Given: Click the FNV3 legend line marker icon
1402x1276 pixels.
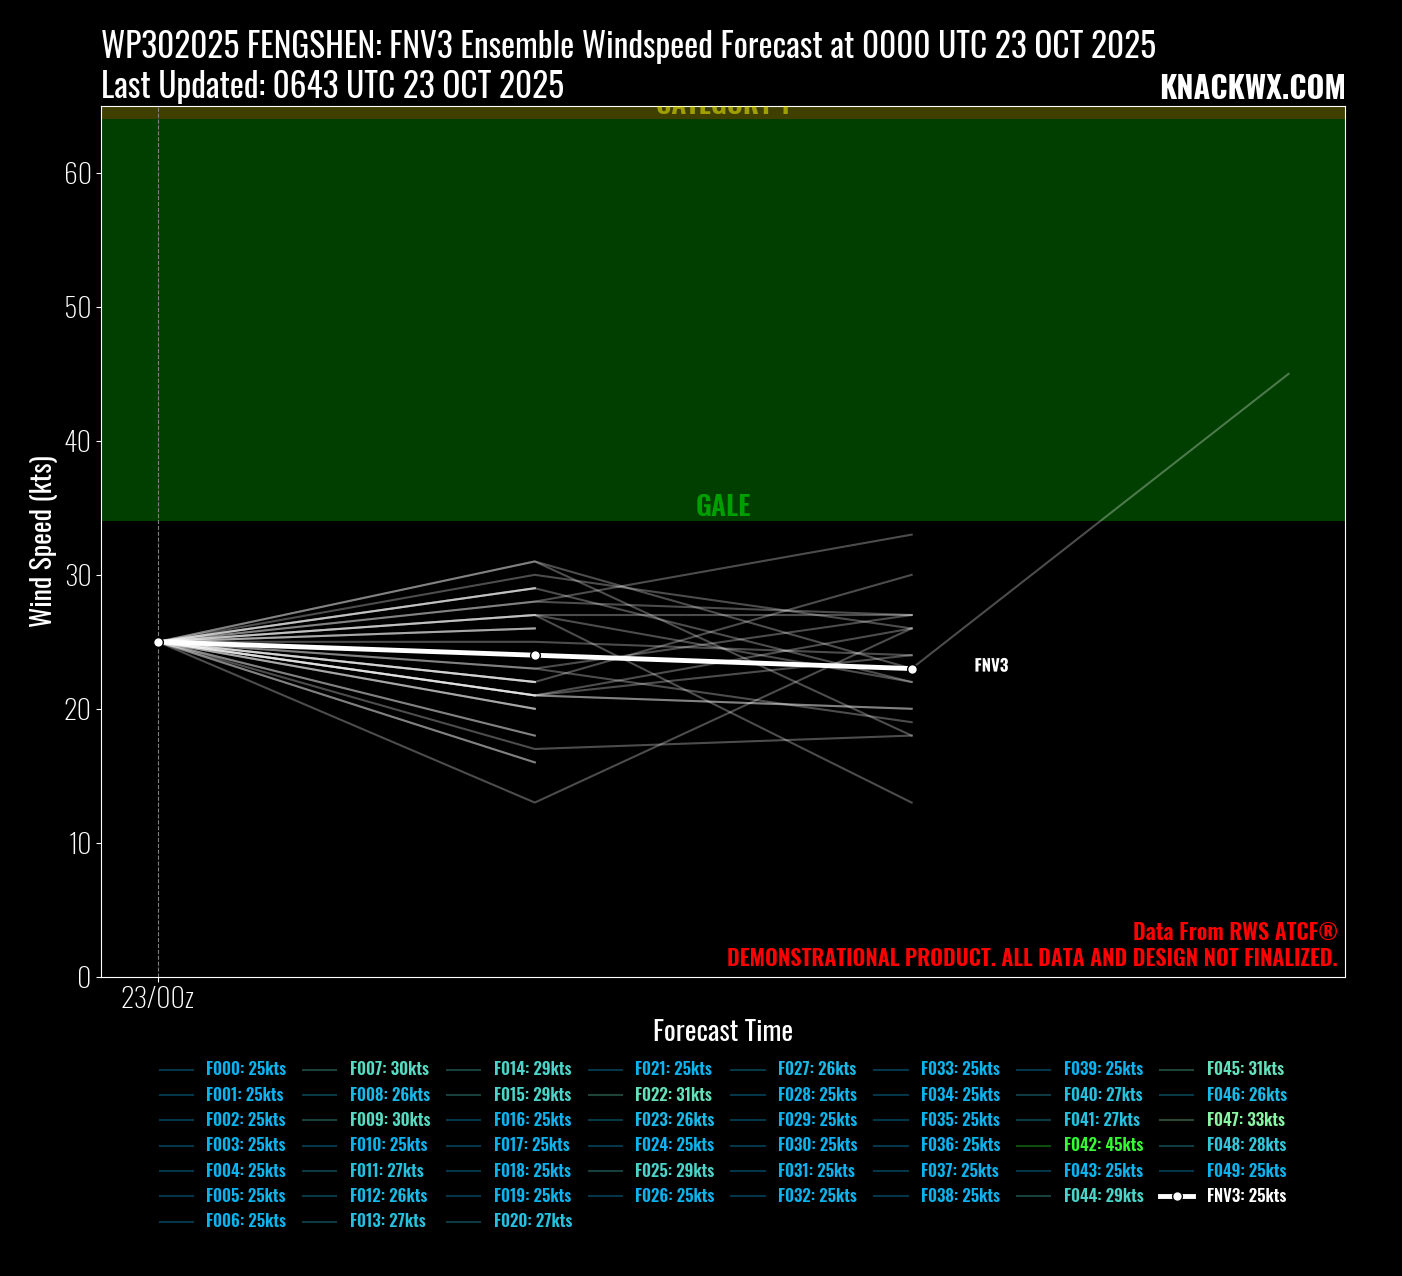Looking at the screenshot, I should tap(1177, 1196).
